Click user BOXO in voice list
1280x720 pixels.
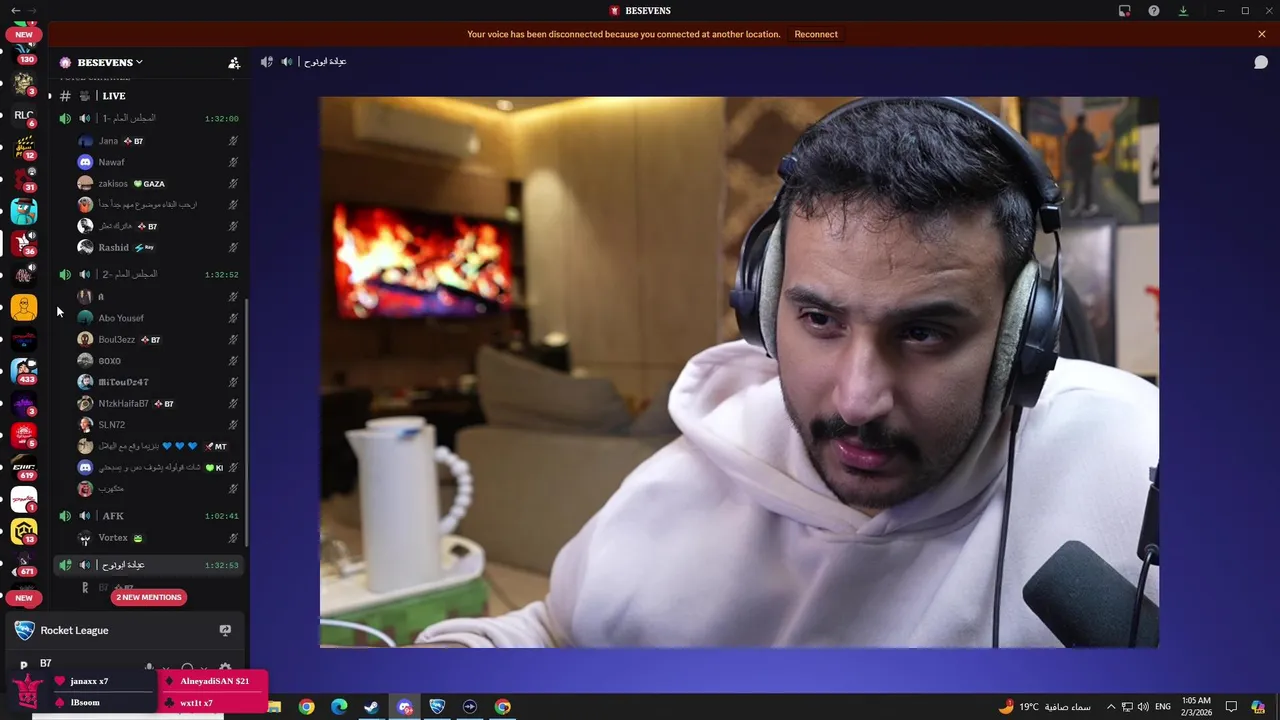158,361
